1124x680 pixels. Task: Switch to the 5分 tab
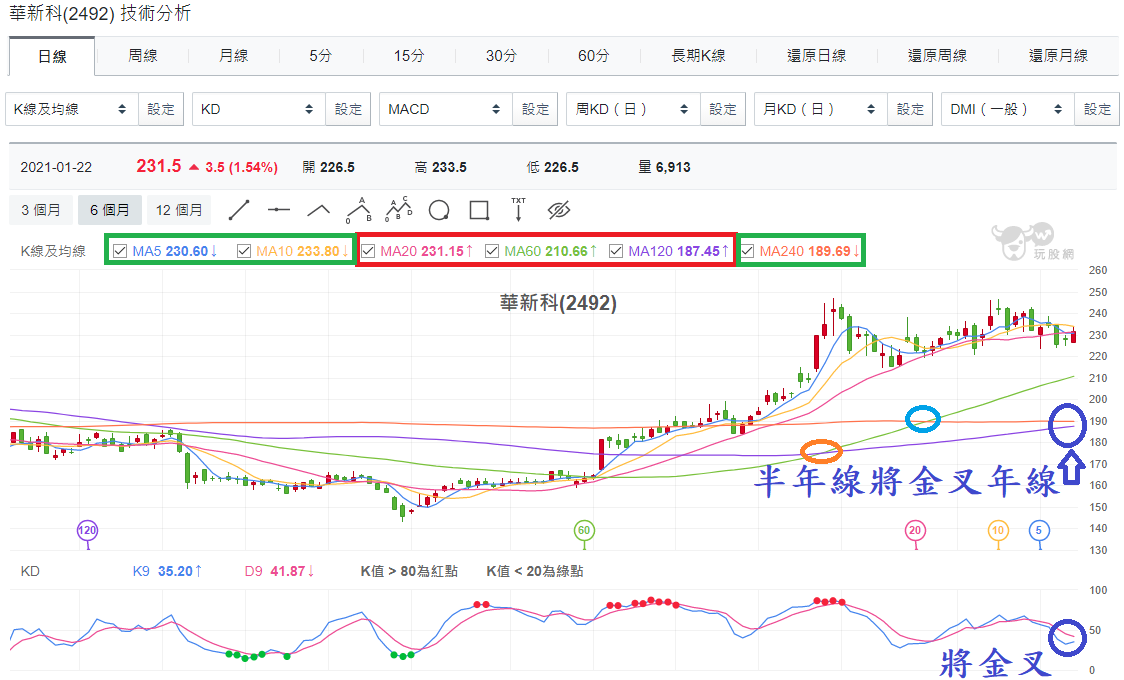(x=320, y=55)
